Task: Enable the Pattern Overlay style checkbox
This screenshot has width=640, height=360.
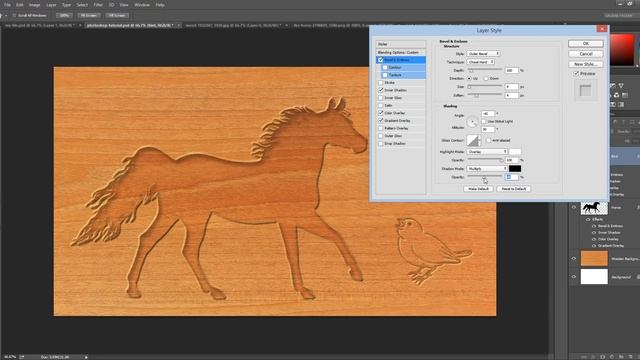Action: (x=380, y=128)
